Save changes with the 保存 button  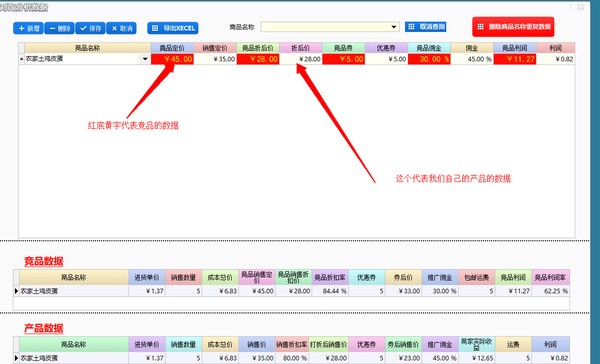tap(90, 28)
